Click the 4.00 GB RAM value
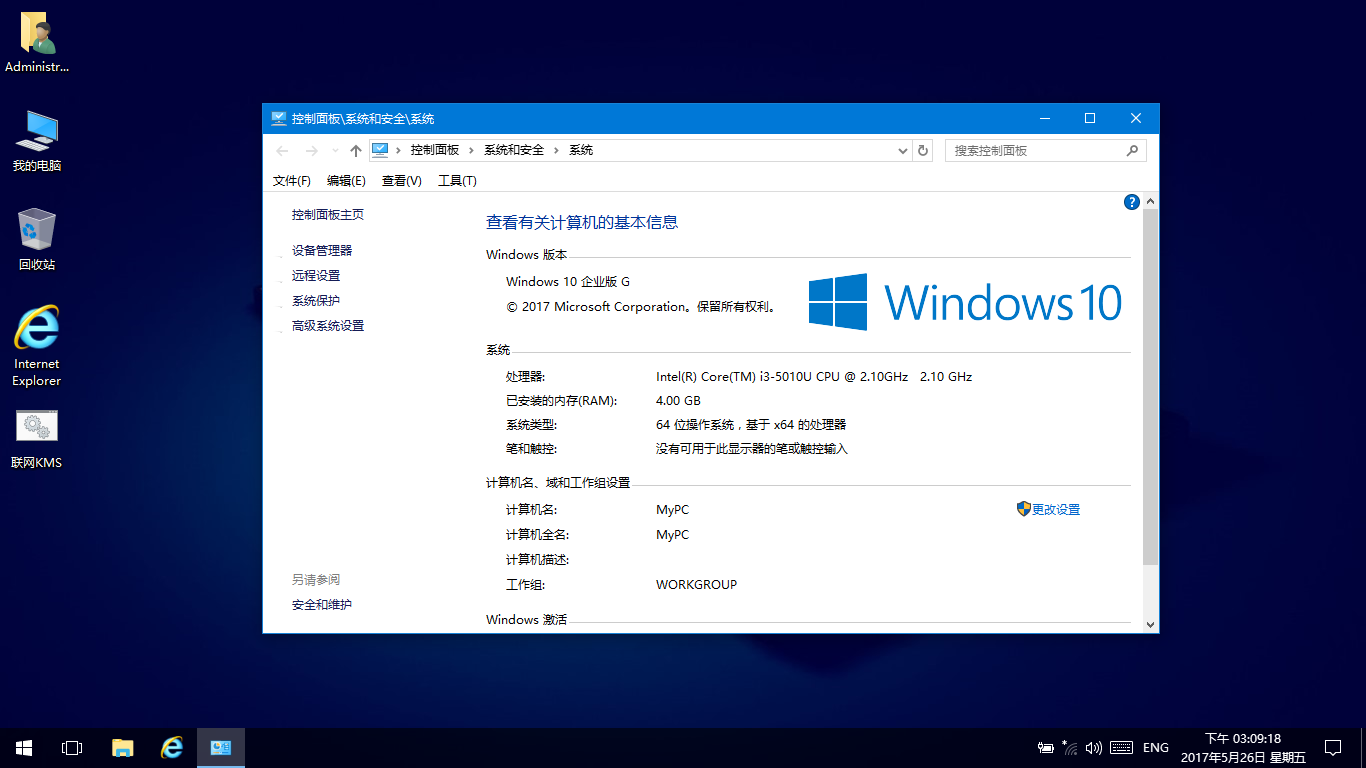The width and height of the screenshot is (1366, 768). [x=678, y=400]
